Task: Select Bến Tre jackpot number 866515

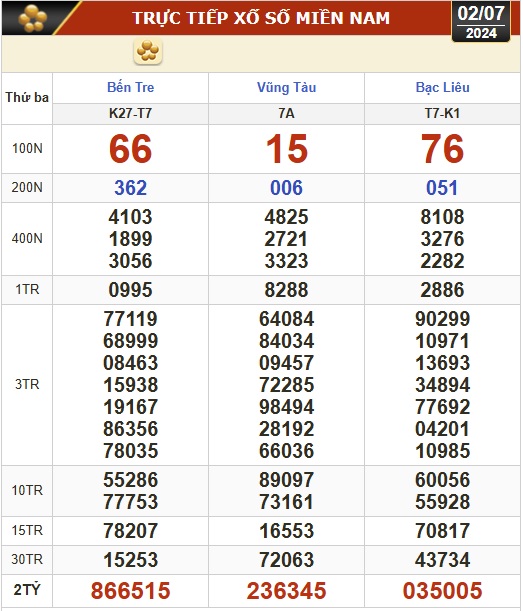Action: click(x=131, y=590)
